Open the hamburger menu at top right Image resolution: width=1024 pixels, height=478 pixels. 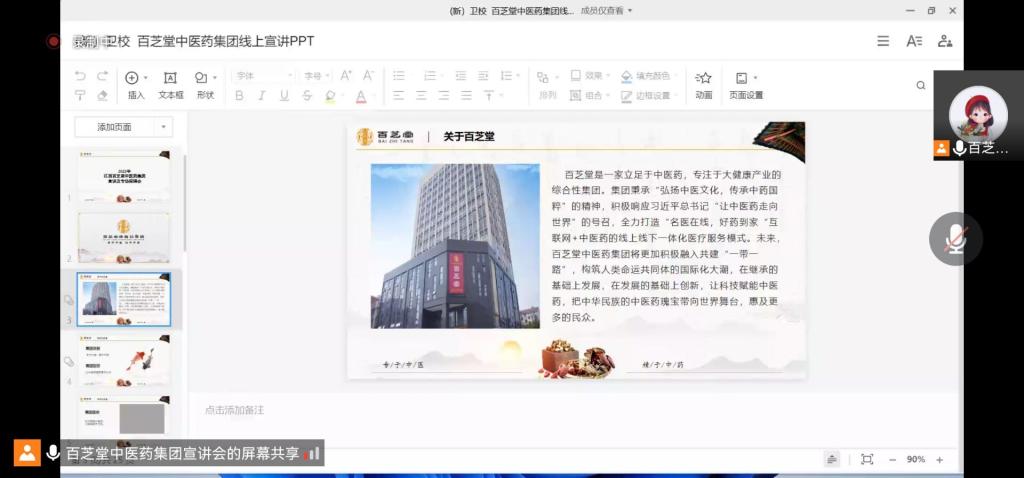(883, 41)
